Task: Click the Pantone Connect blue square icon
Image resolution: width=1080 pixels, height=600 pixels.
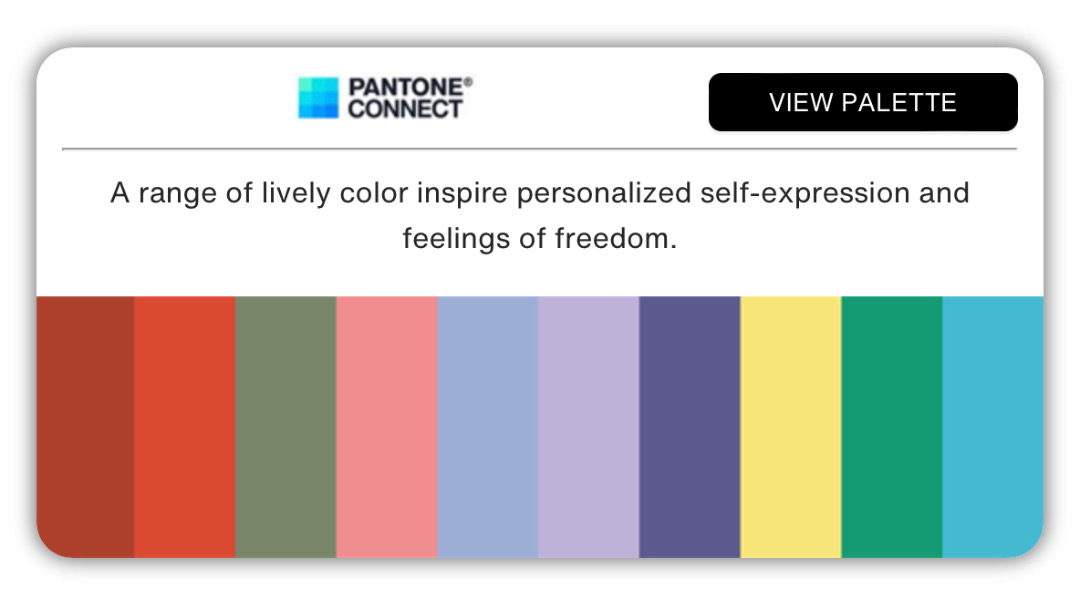Action: [318, 98]
